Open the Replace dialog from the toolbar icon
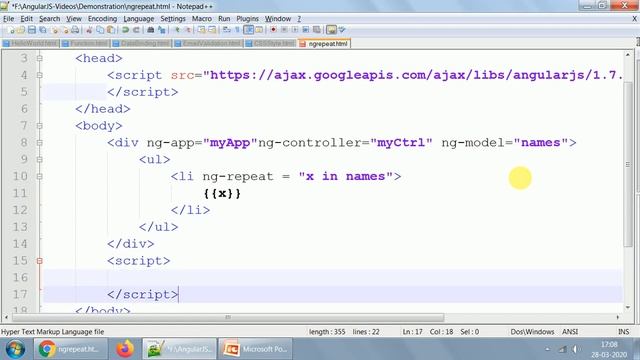The image size is (640, 360). click(x=162, y=30)
